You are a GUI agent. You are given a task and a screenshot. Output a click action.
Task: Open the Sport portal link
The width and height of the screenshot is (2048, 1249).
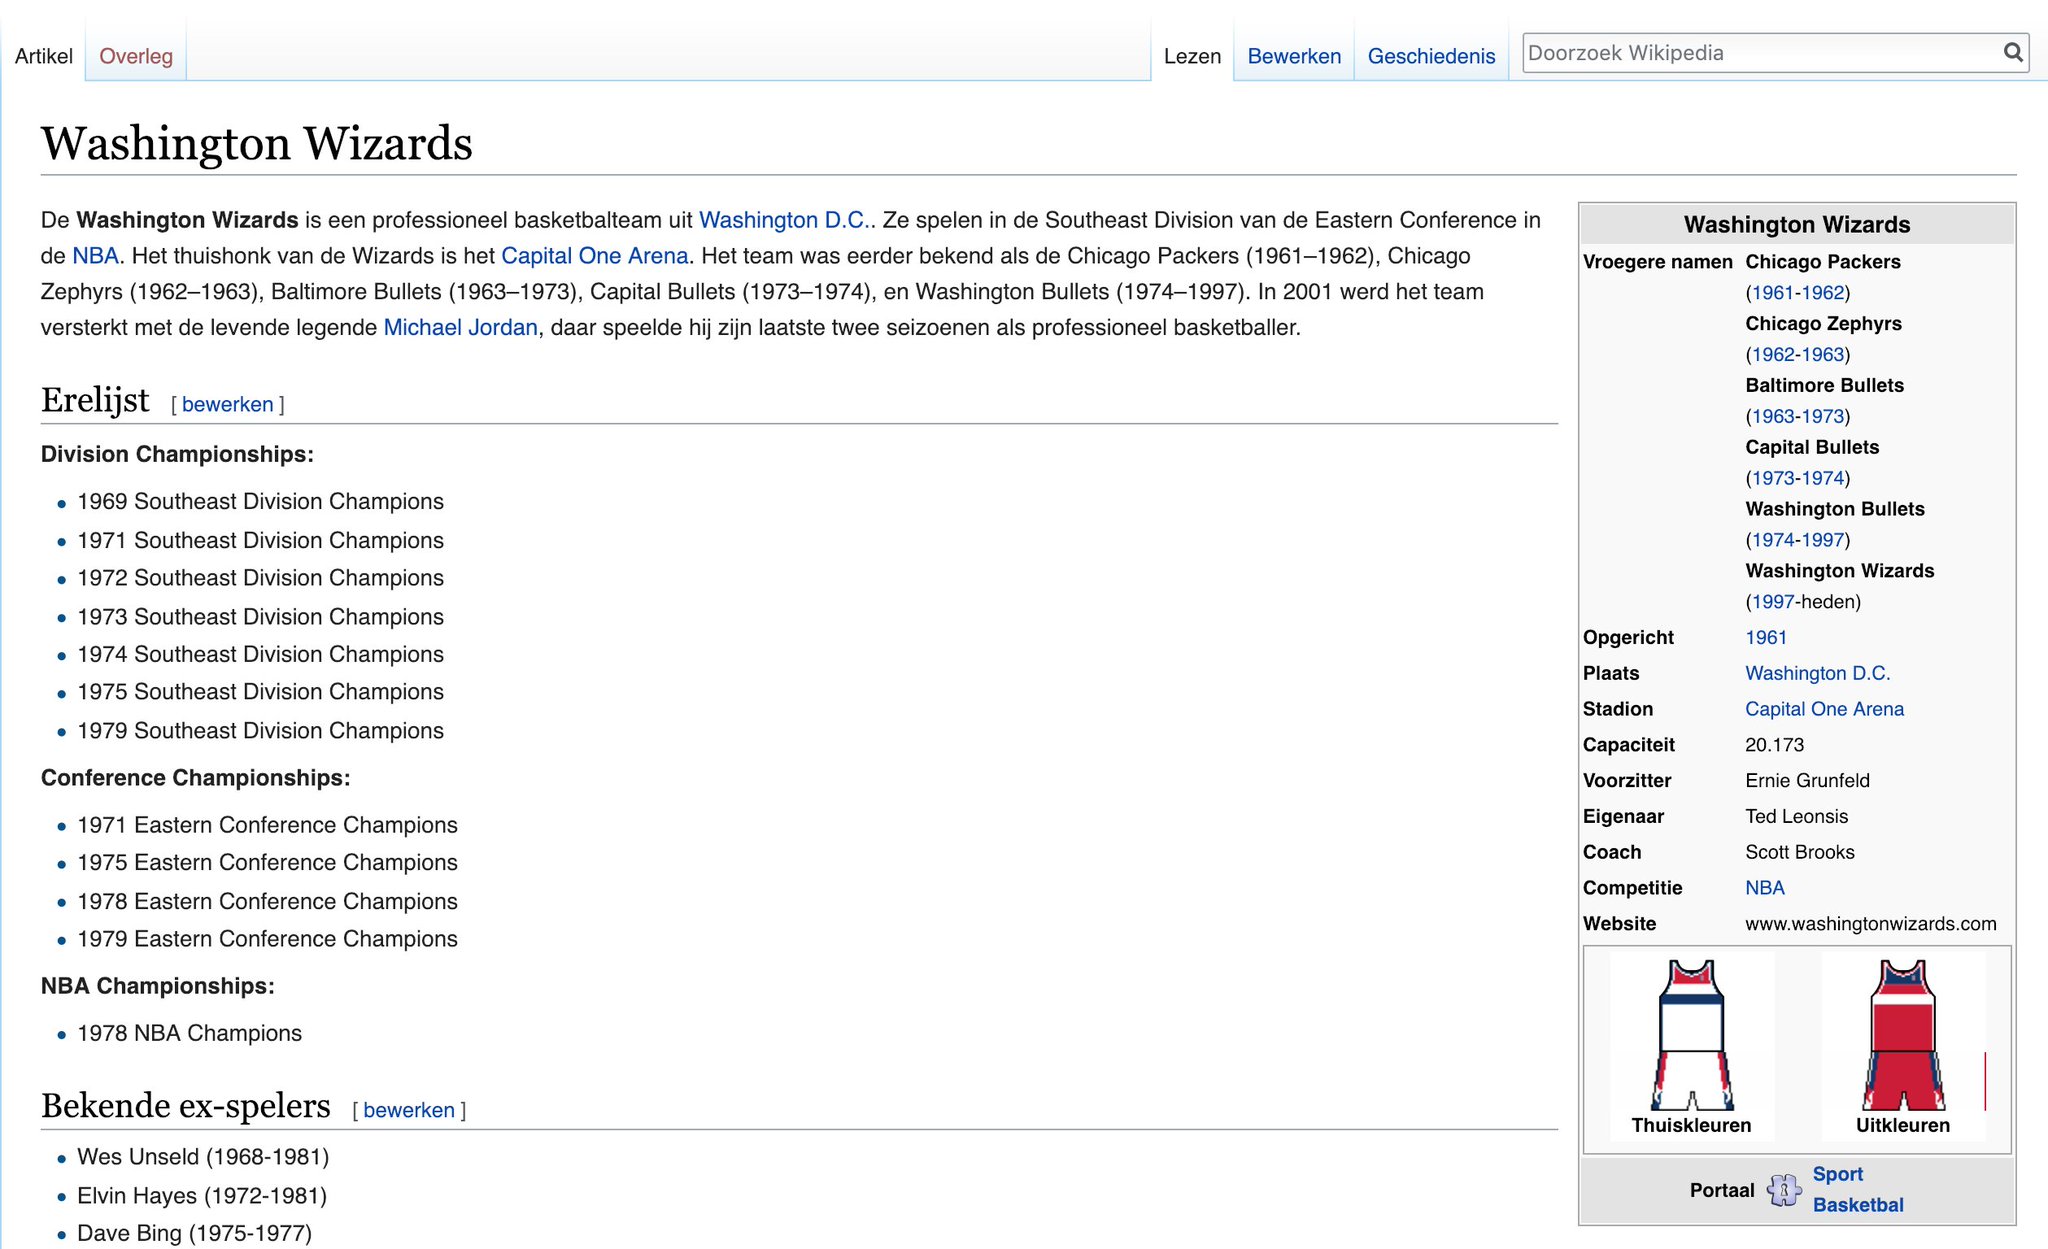click(1837, 1174)
